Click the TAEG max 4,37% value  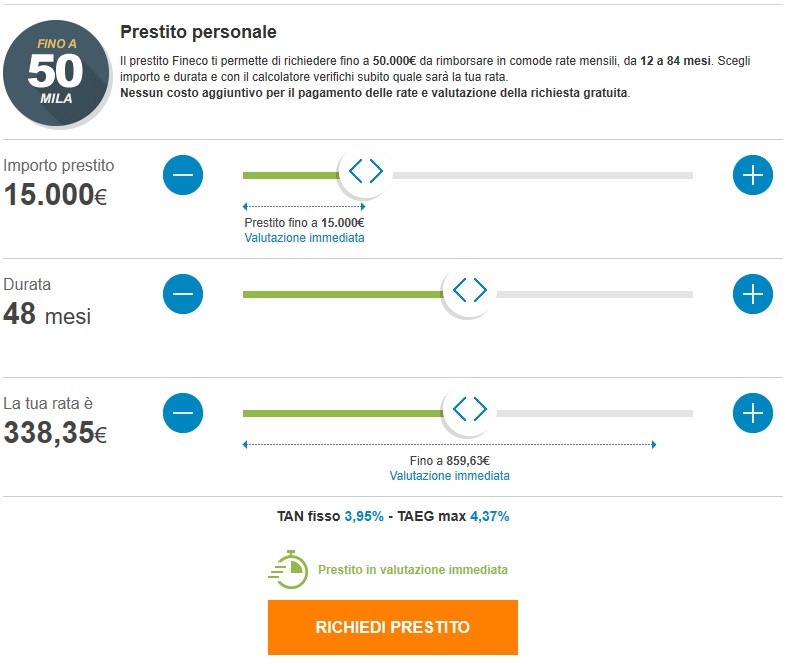[x=490, y=517]
